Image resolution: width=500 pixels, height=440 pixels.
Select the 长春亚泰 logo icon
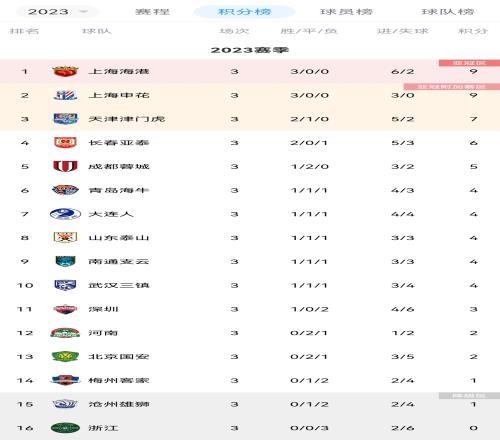point(65,143)
